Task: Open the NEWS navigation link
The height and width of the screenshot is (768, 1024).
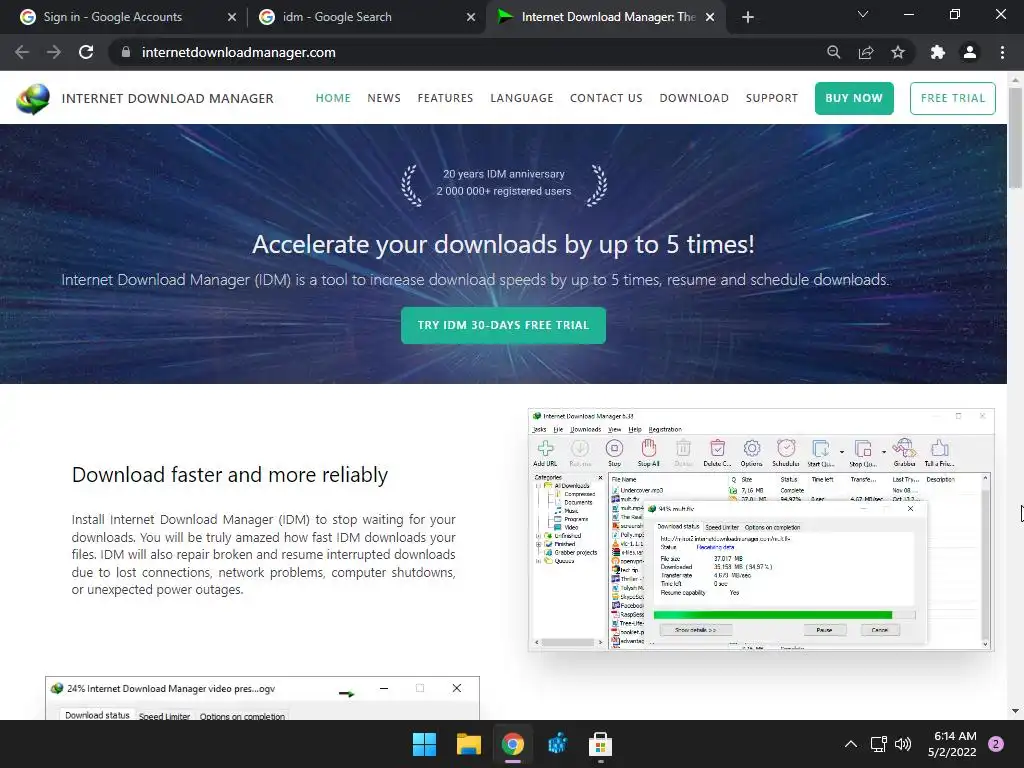Action: (384, 98)
